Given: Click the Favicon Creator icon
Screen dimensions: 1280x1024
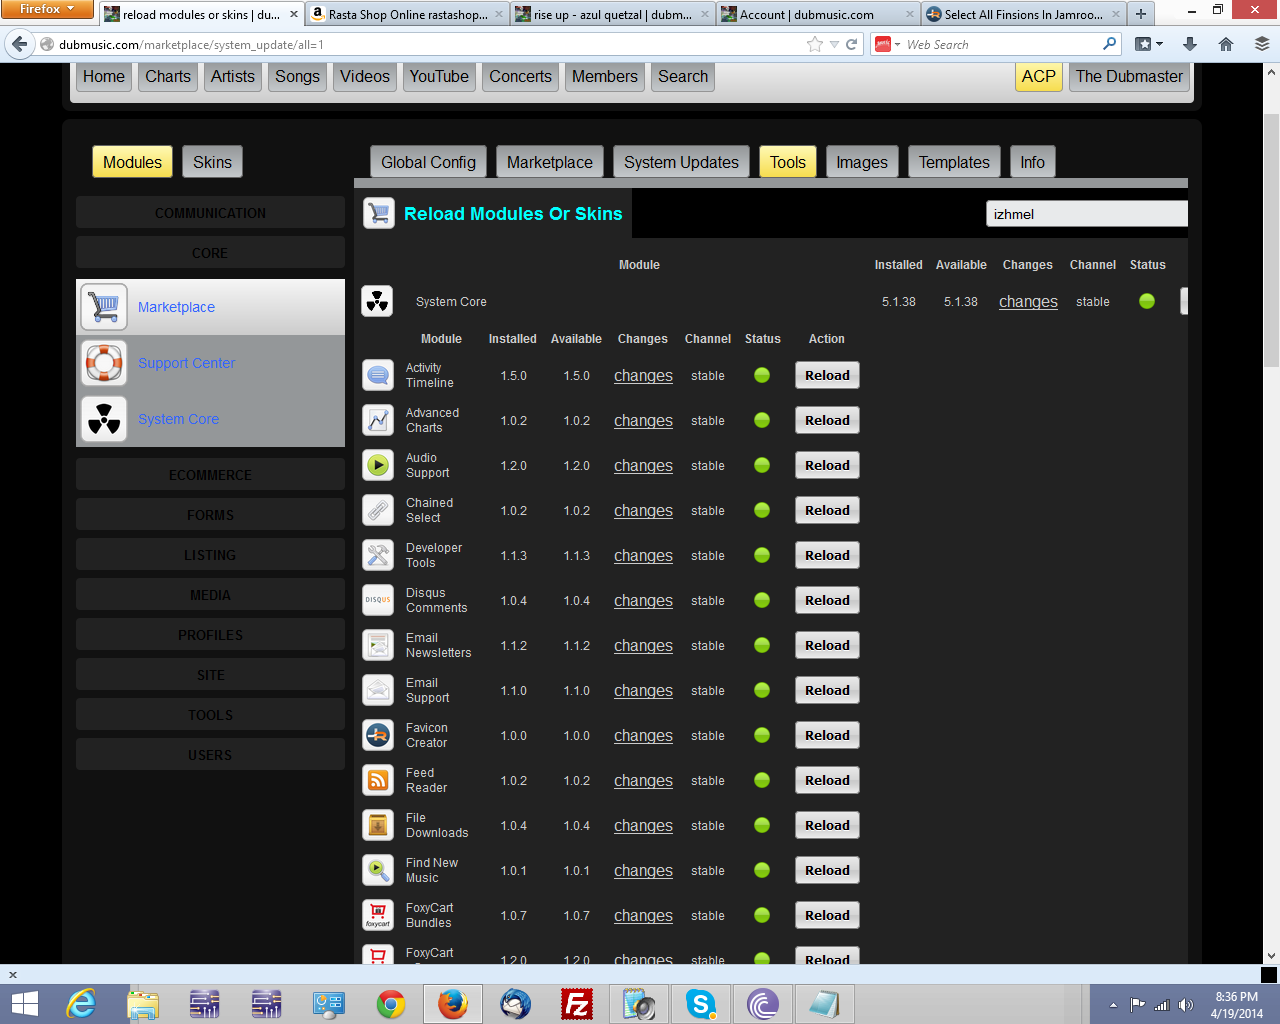Looking at the screenshot, I should pos(378,735).
